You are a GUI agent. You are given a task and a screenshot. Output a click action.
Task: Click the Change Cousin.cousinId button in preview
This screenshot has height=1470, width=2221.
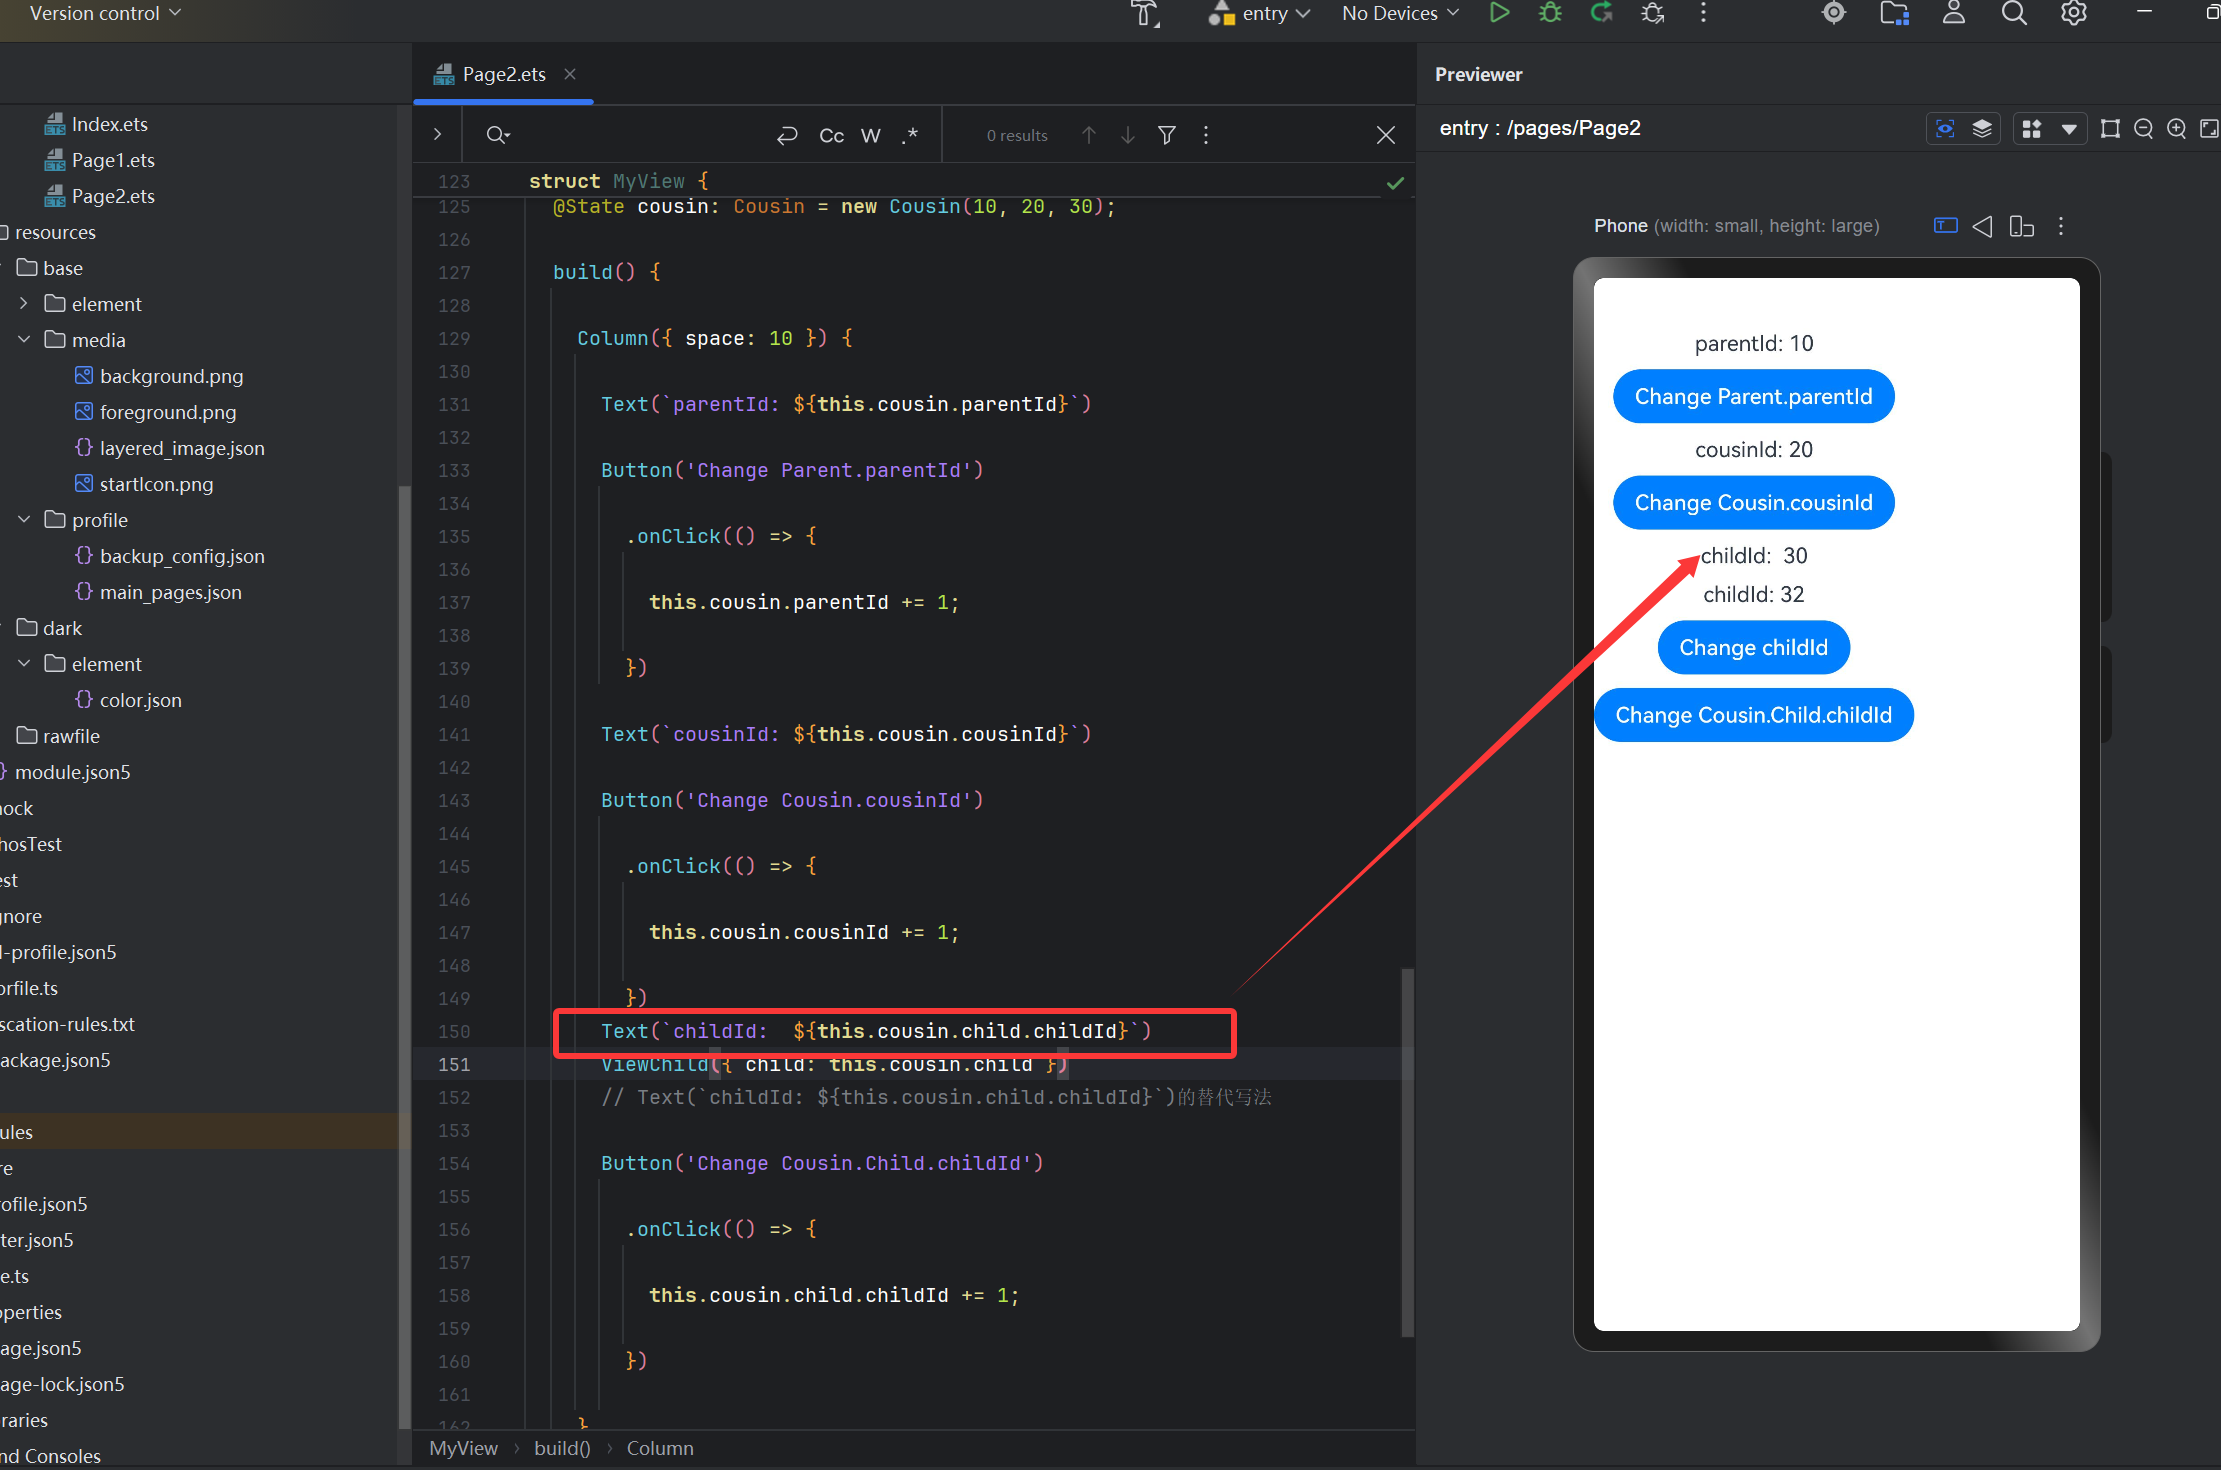click(1753, 503)
